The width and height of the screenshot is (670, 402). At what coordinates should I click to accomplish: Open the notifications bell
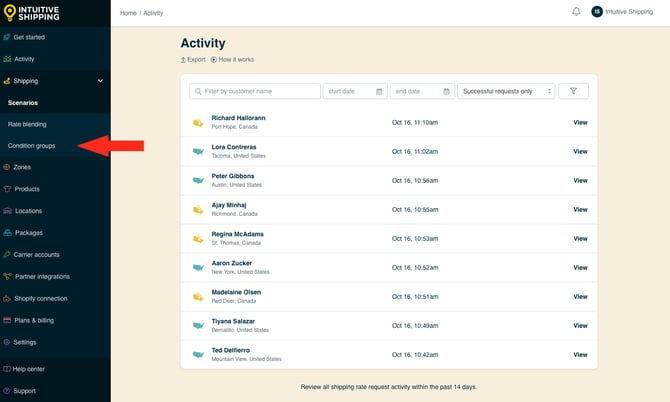[x=576, y=12]
